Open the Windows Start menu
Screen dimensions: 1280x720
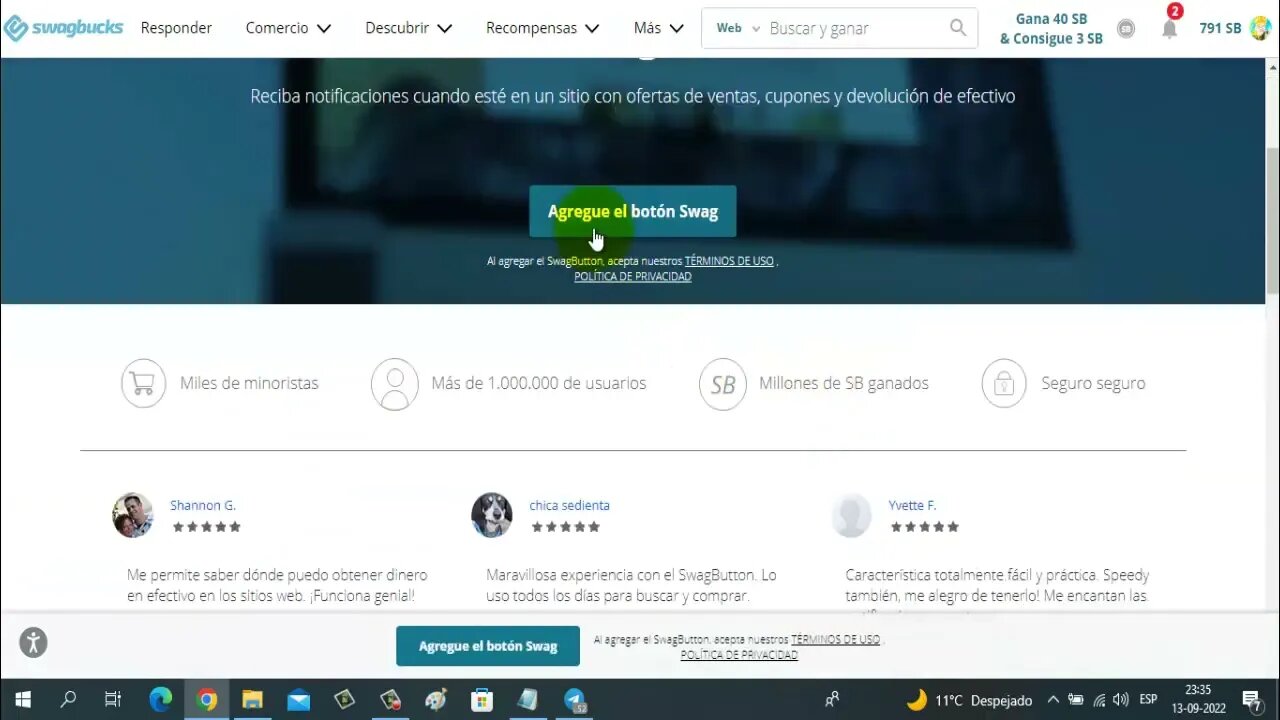pyautogui.click(x=22, y=700)
